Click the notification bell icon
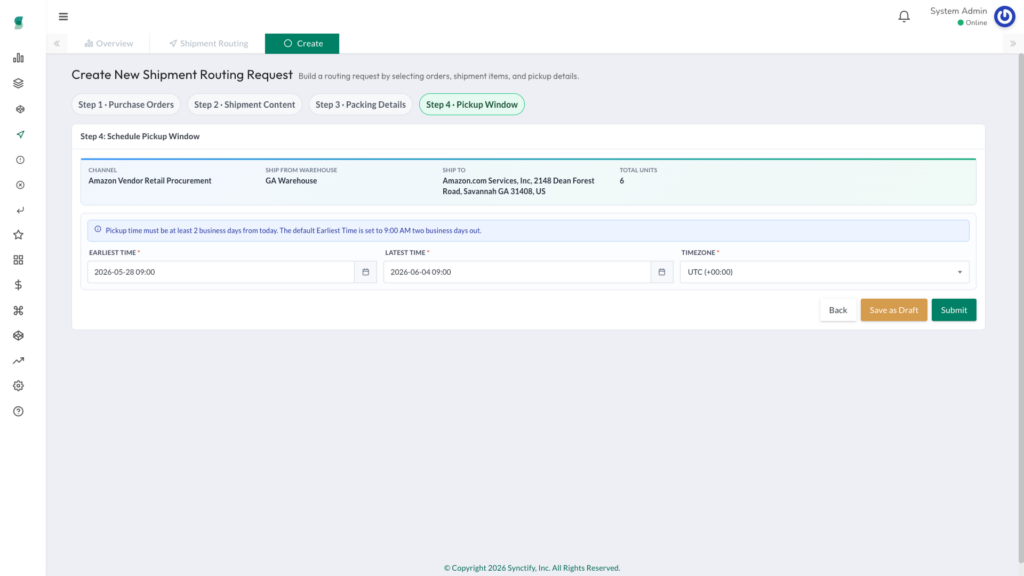 [904, 16]
